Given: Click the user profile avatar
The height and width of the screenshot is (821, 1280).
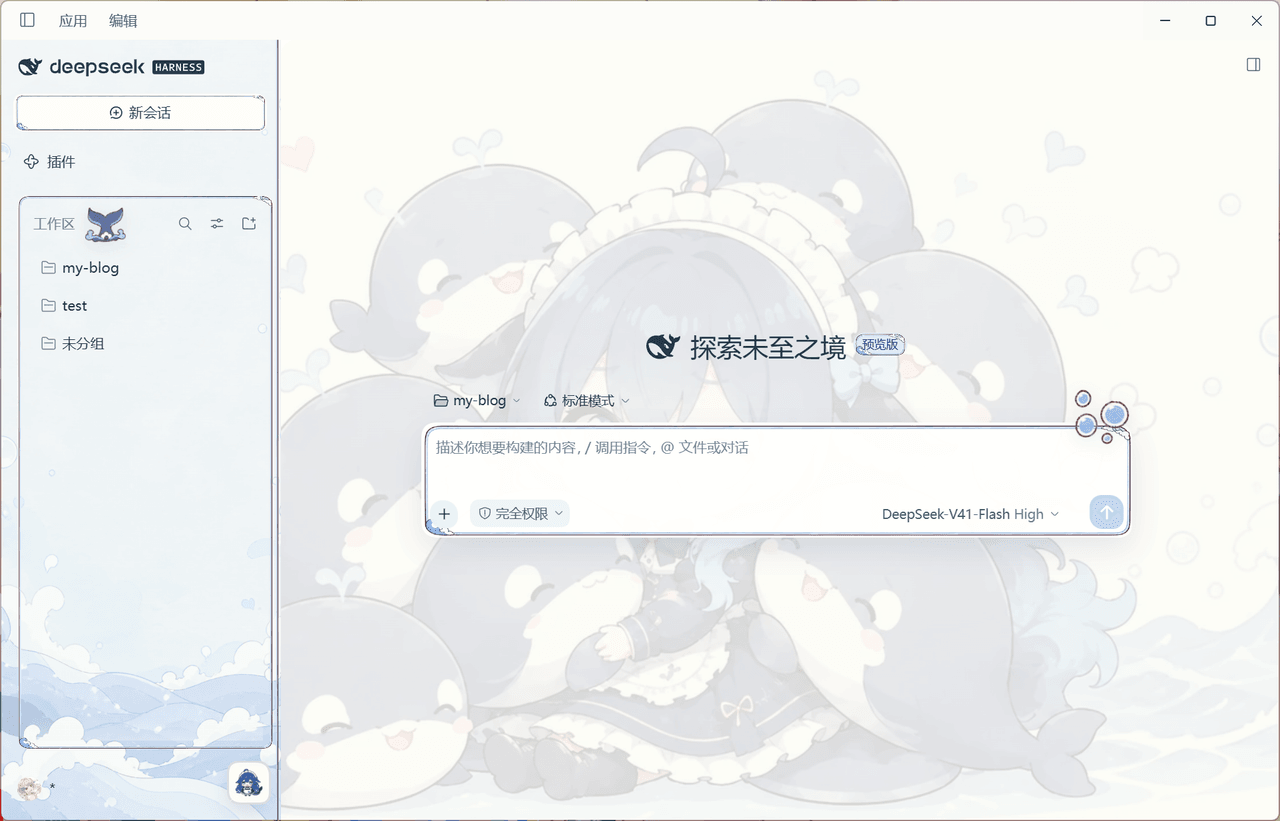Looking at the screenshot, I should 29,788.
